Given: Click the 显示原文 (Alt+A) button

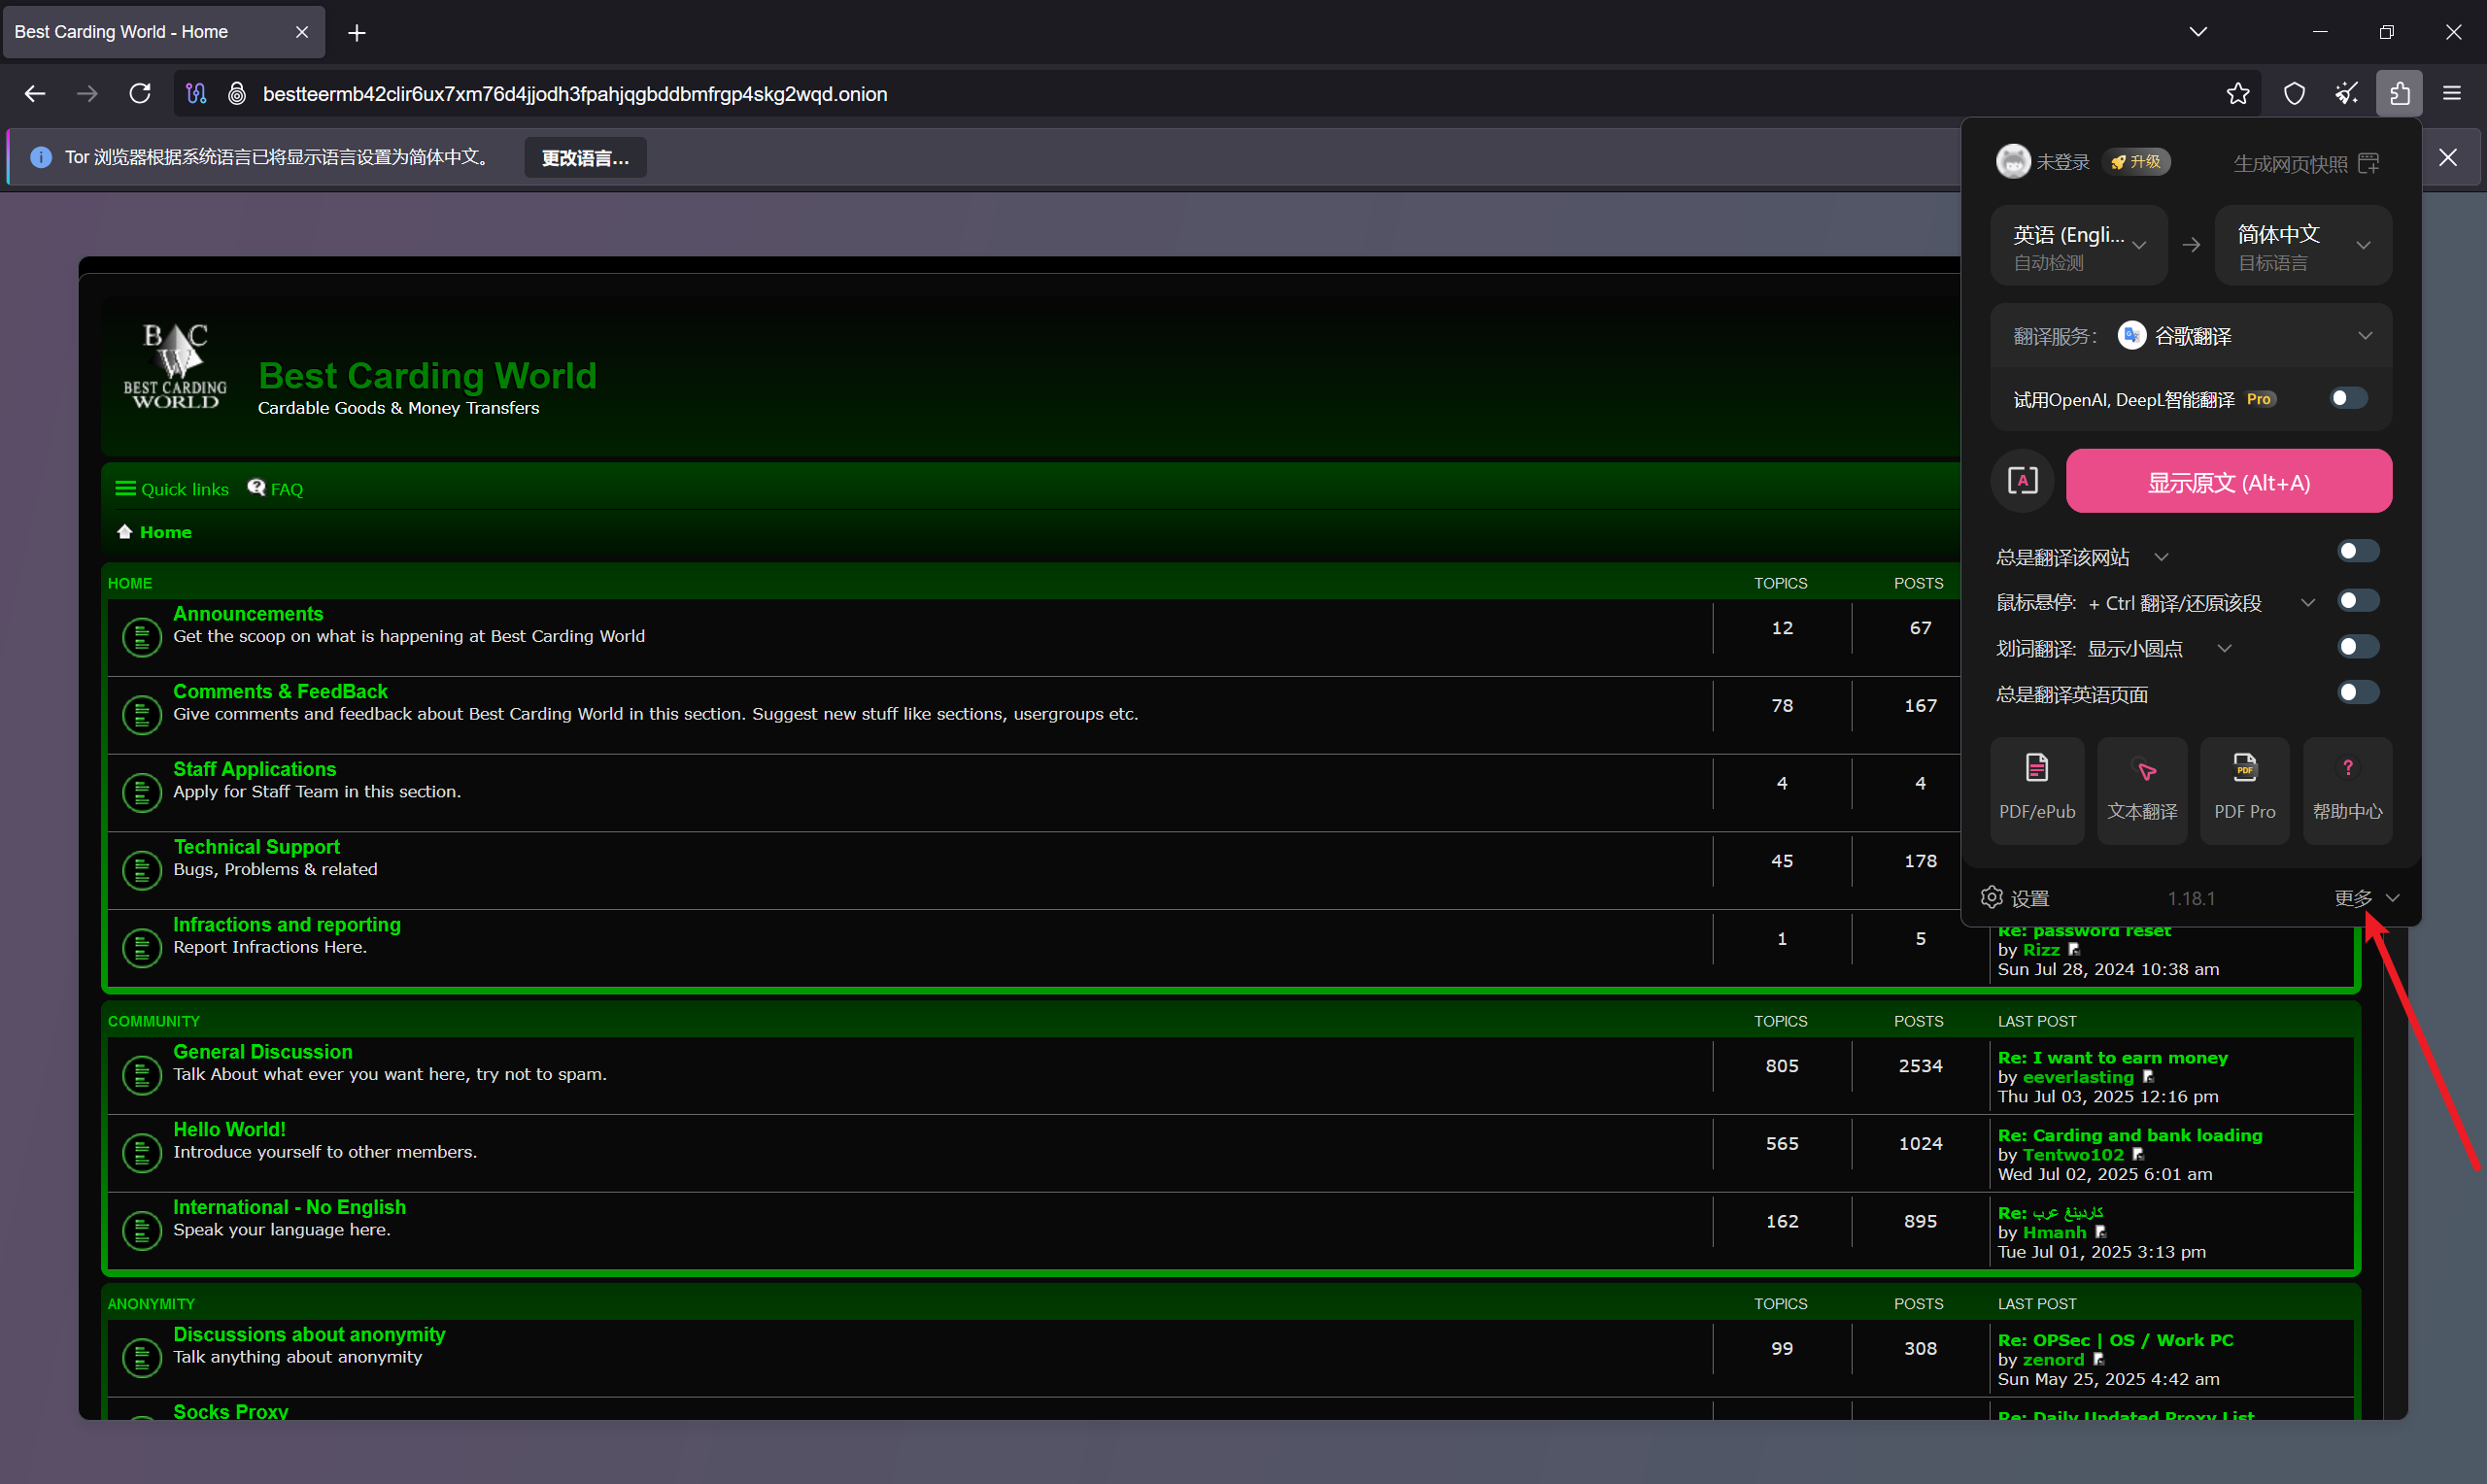Looking at the screenshot, I should click(x=2228, y=482).
